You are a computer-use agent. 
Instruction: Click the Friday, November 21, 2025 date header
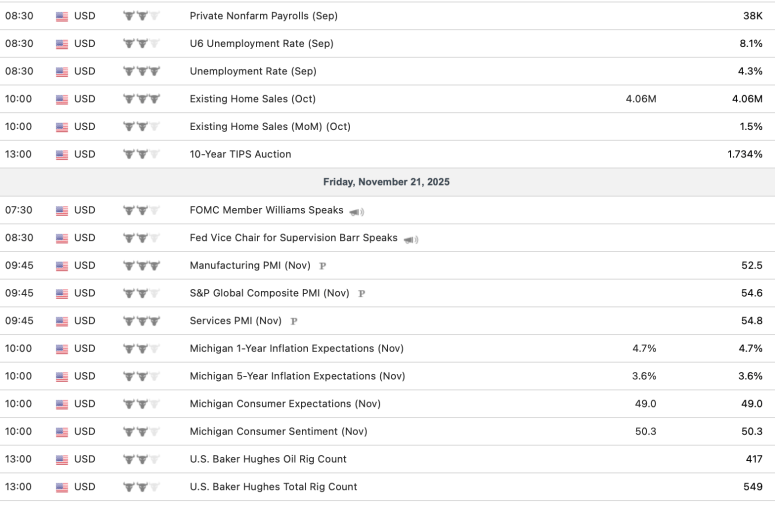pos(386,182)
